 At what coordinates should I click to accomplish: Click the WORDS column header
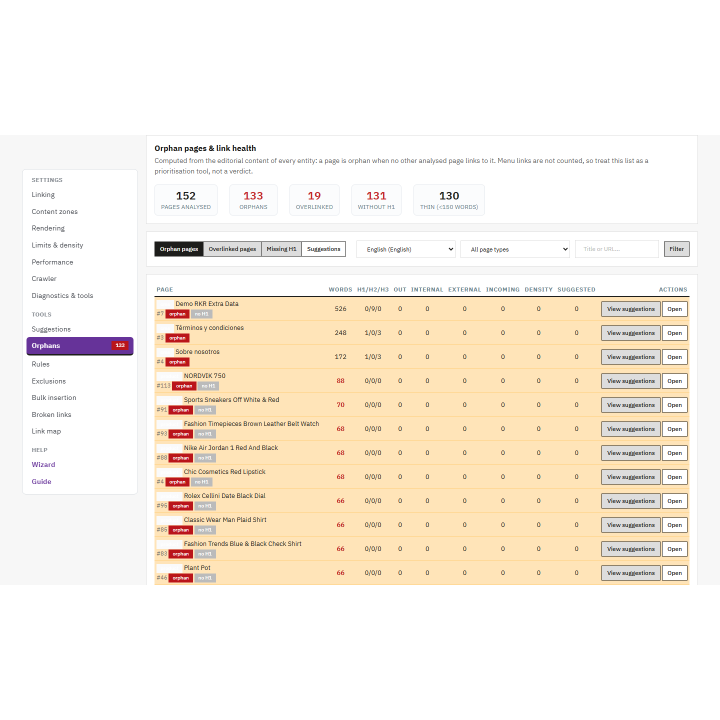pos(340,290)
